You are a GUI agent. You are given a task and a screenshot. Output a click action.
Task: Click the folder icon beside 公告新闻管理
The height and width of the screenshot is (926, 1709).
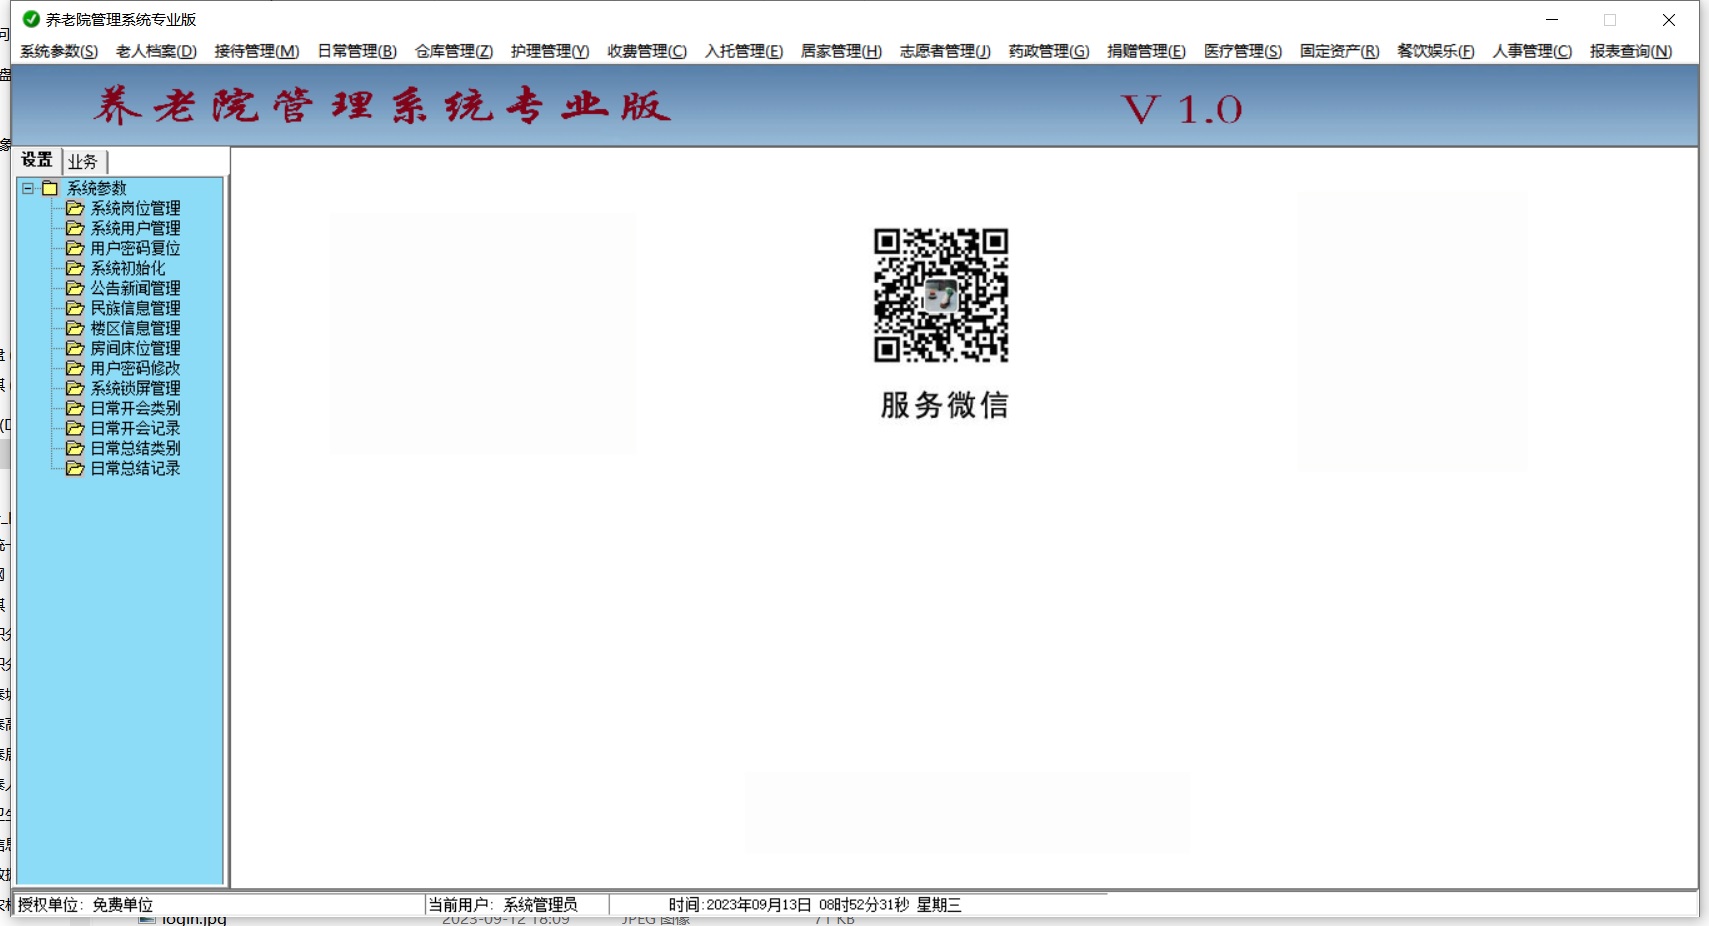74,288
